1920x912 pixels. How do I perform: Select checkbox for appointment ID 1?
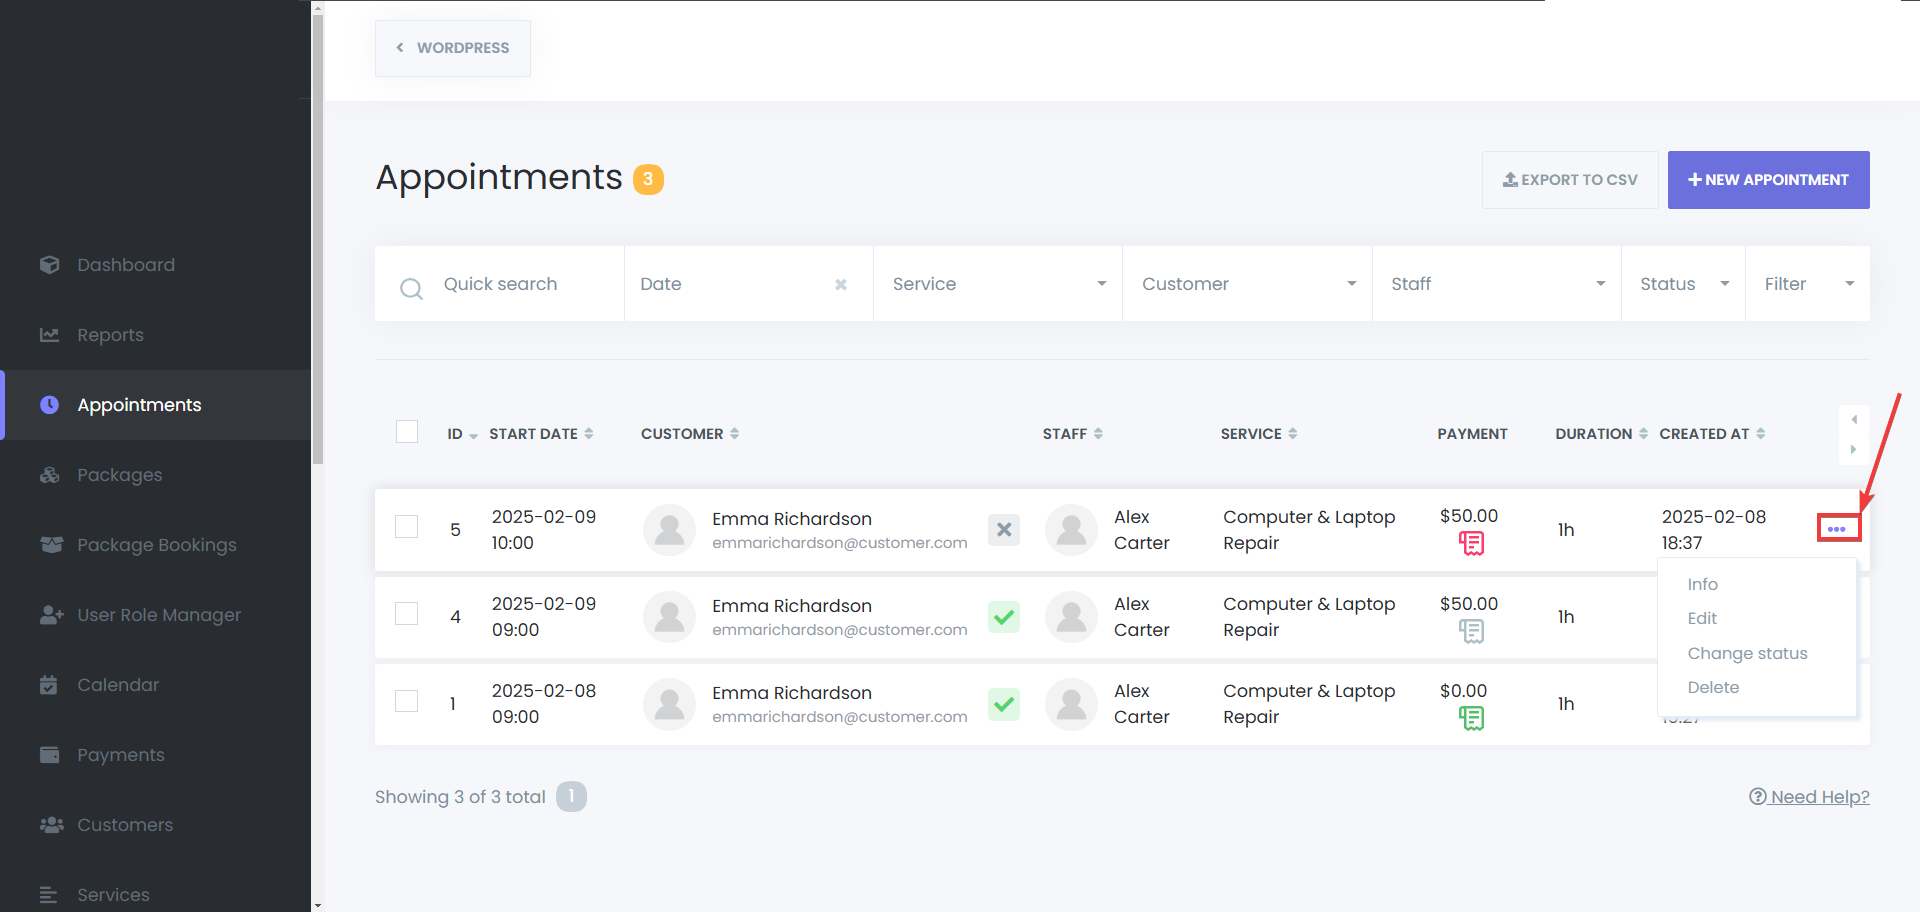[x=407, y=701]
